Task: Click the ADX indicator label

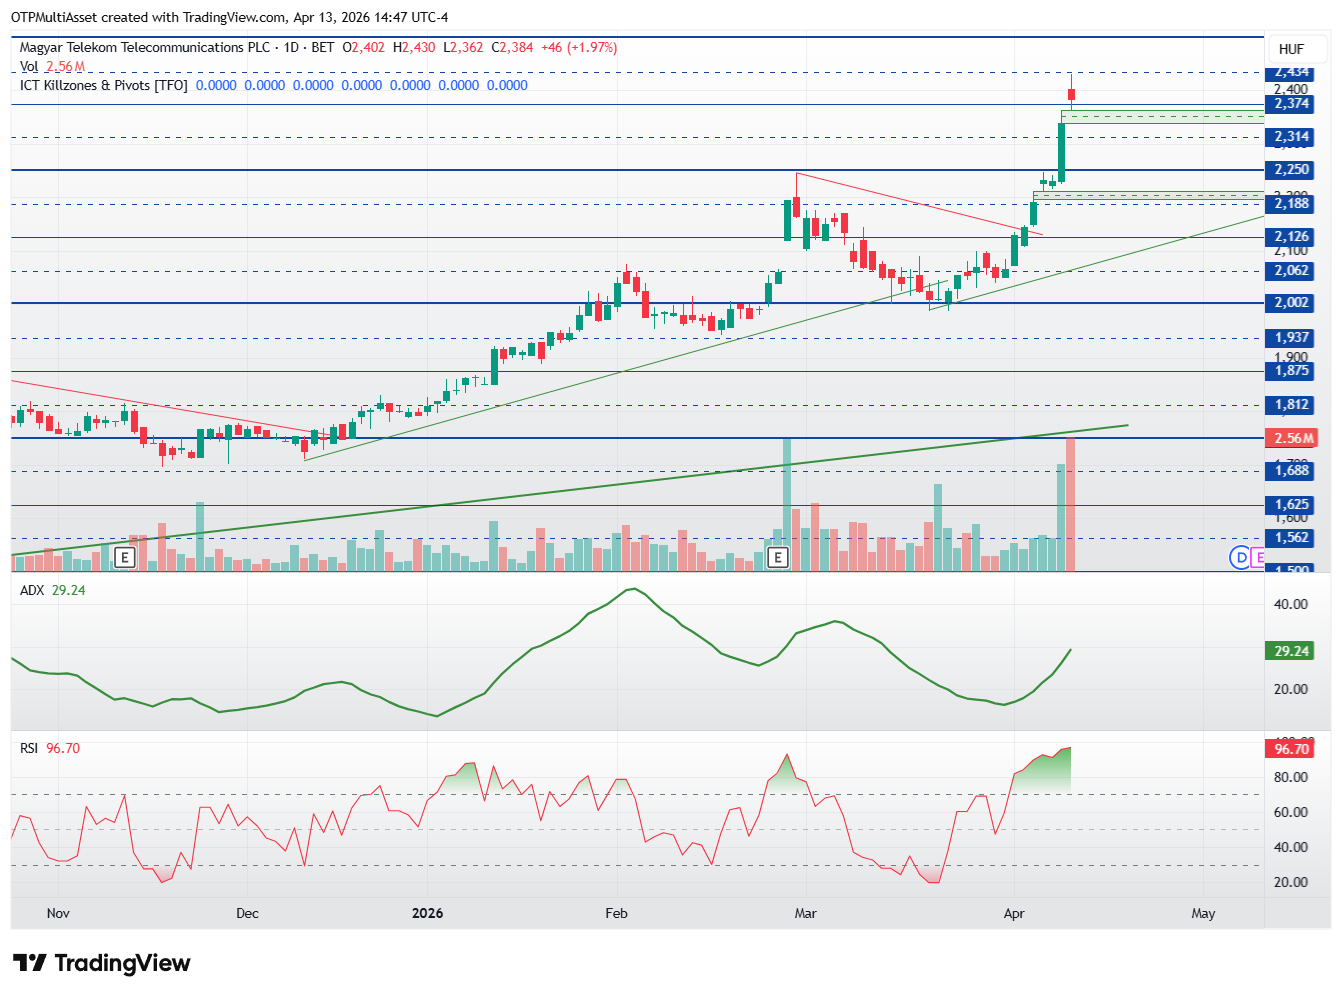Action: click(x=32, y=590)
